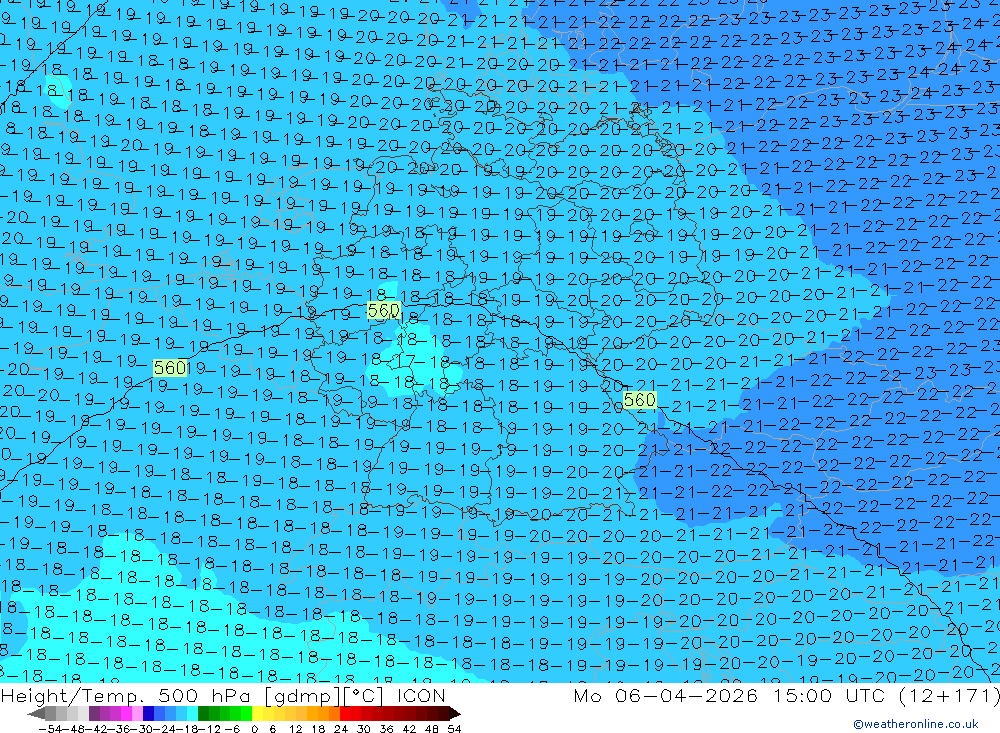Click the gray left arrow end of color scale
This screenshot has height=733, width=1000.
coord(36,714)
